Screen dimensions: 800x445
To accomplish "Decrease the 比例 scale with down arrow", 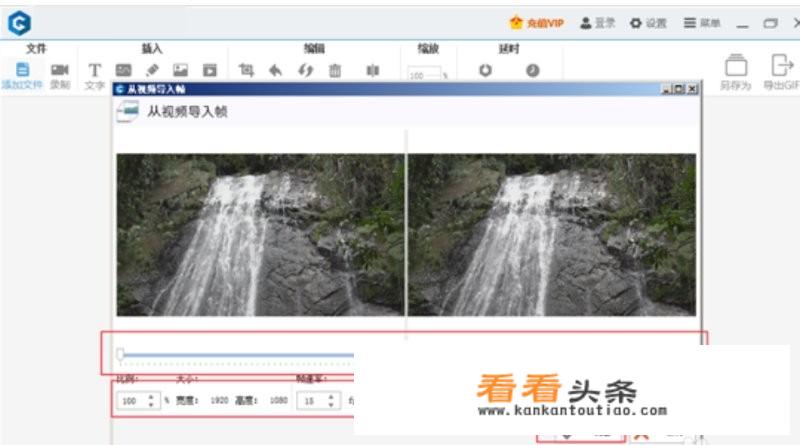I will (151, 405).
